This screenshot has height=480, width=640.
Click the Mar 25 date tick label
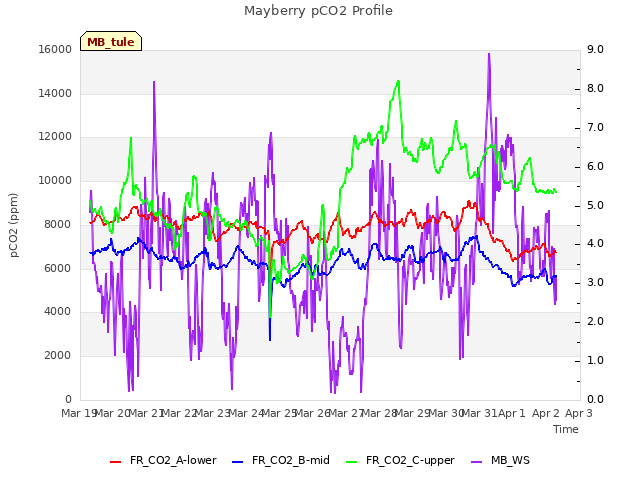279,413
